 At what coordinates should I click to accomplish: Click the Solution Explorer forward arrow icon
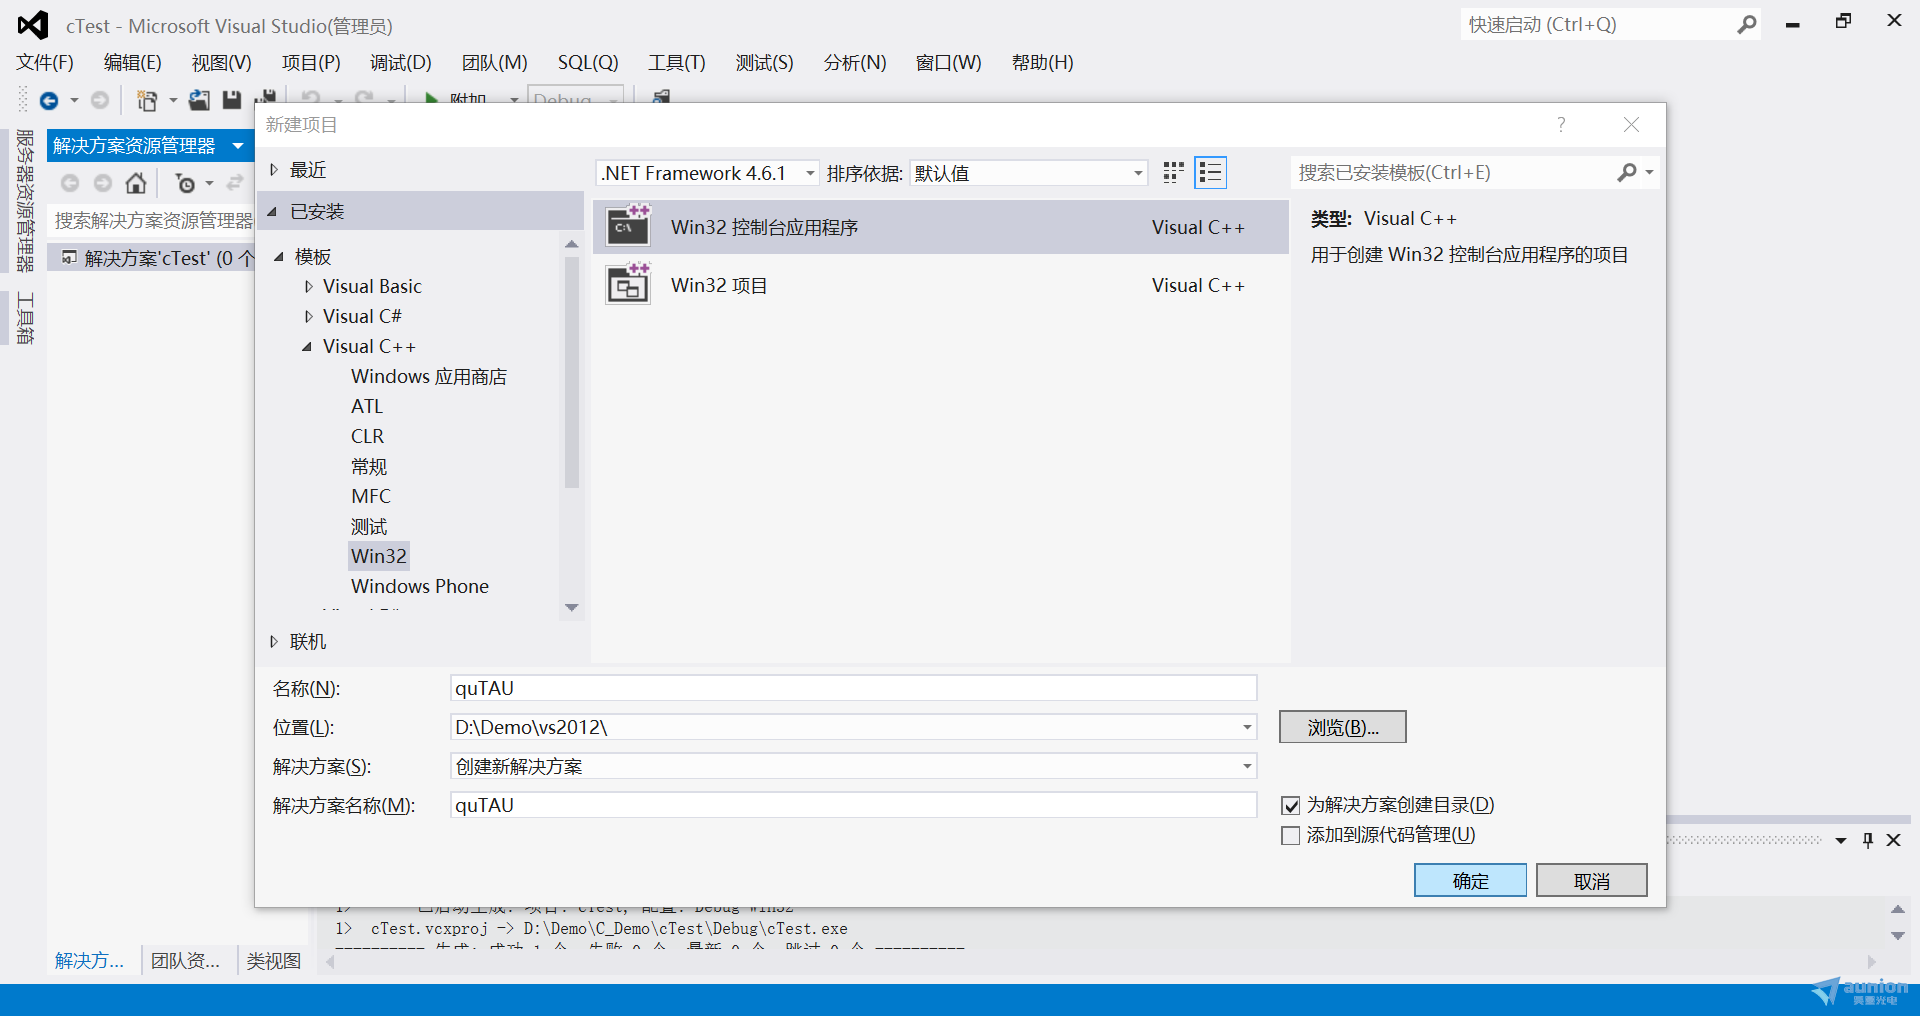click(x=103, y=183)
